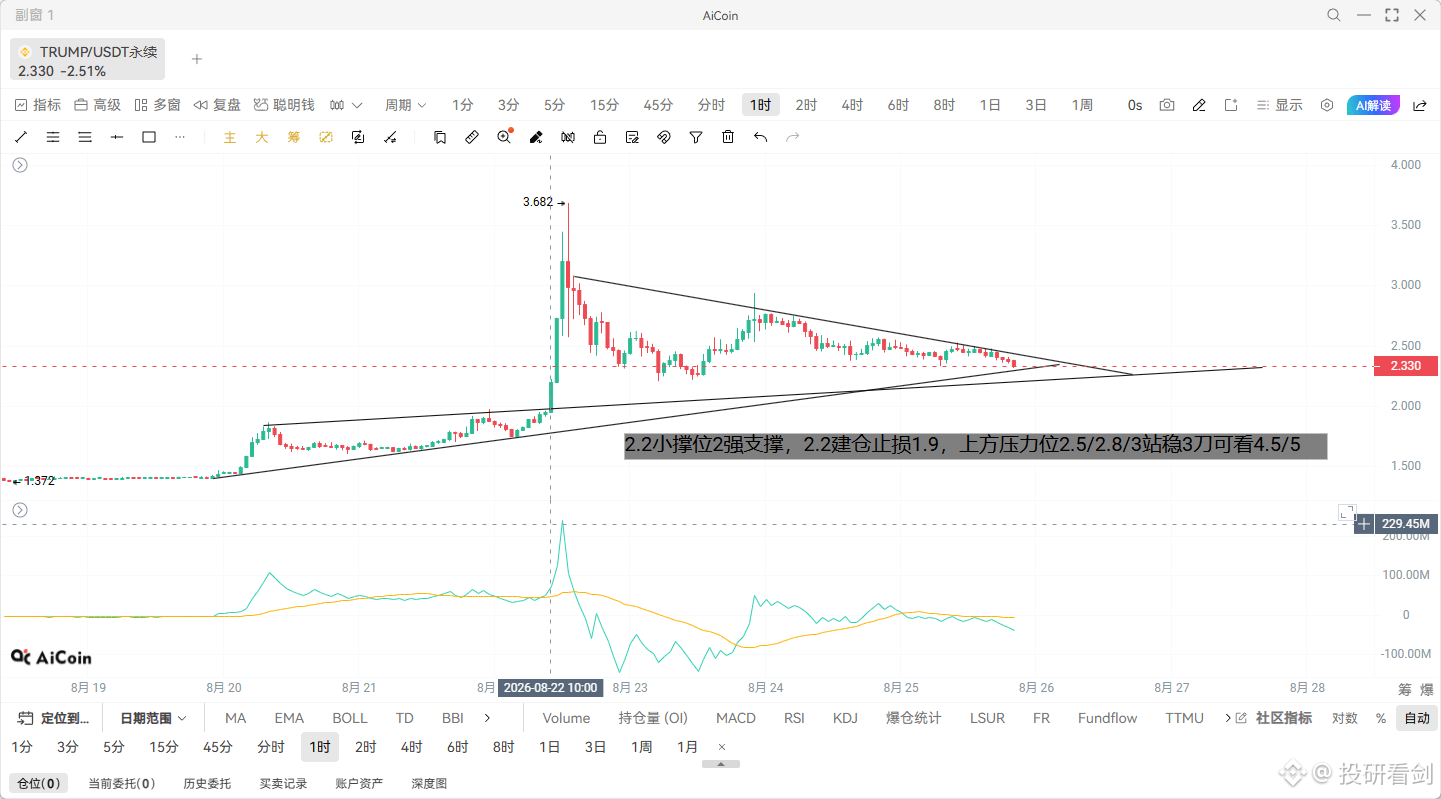Expand the chart type candlestick dropdown
The width and height of the screenshot is (1441, 799).
pos(346,105)
